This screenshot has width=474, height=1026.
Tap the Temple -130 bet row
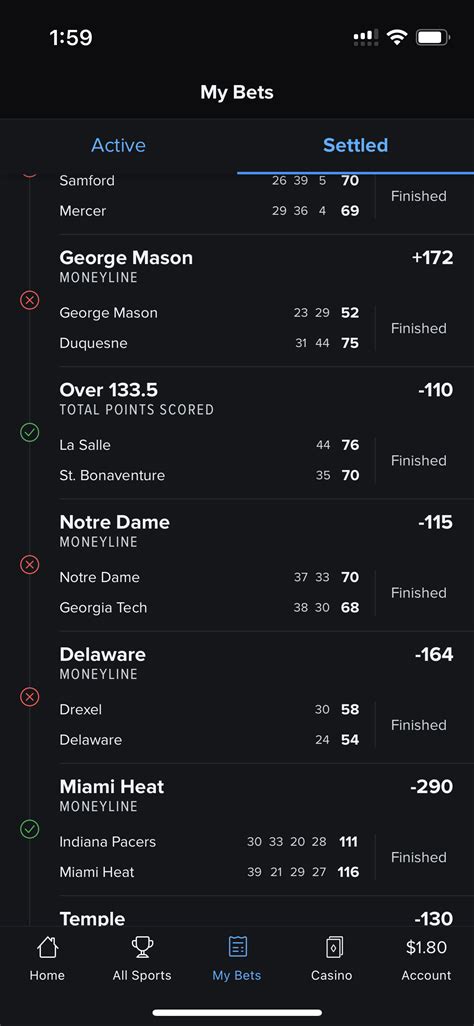click(x=256, y=918)
